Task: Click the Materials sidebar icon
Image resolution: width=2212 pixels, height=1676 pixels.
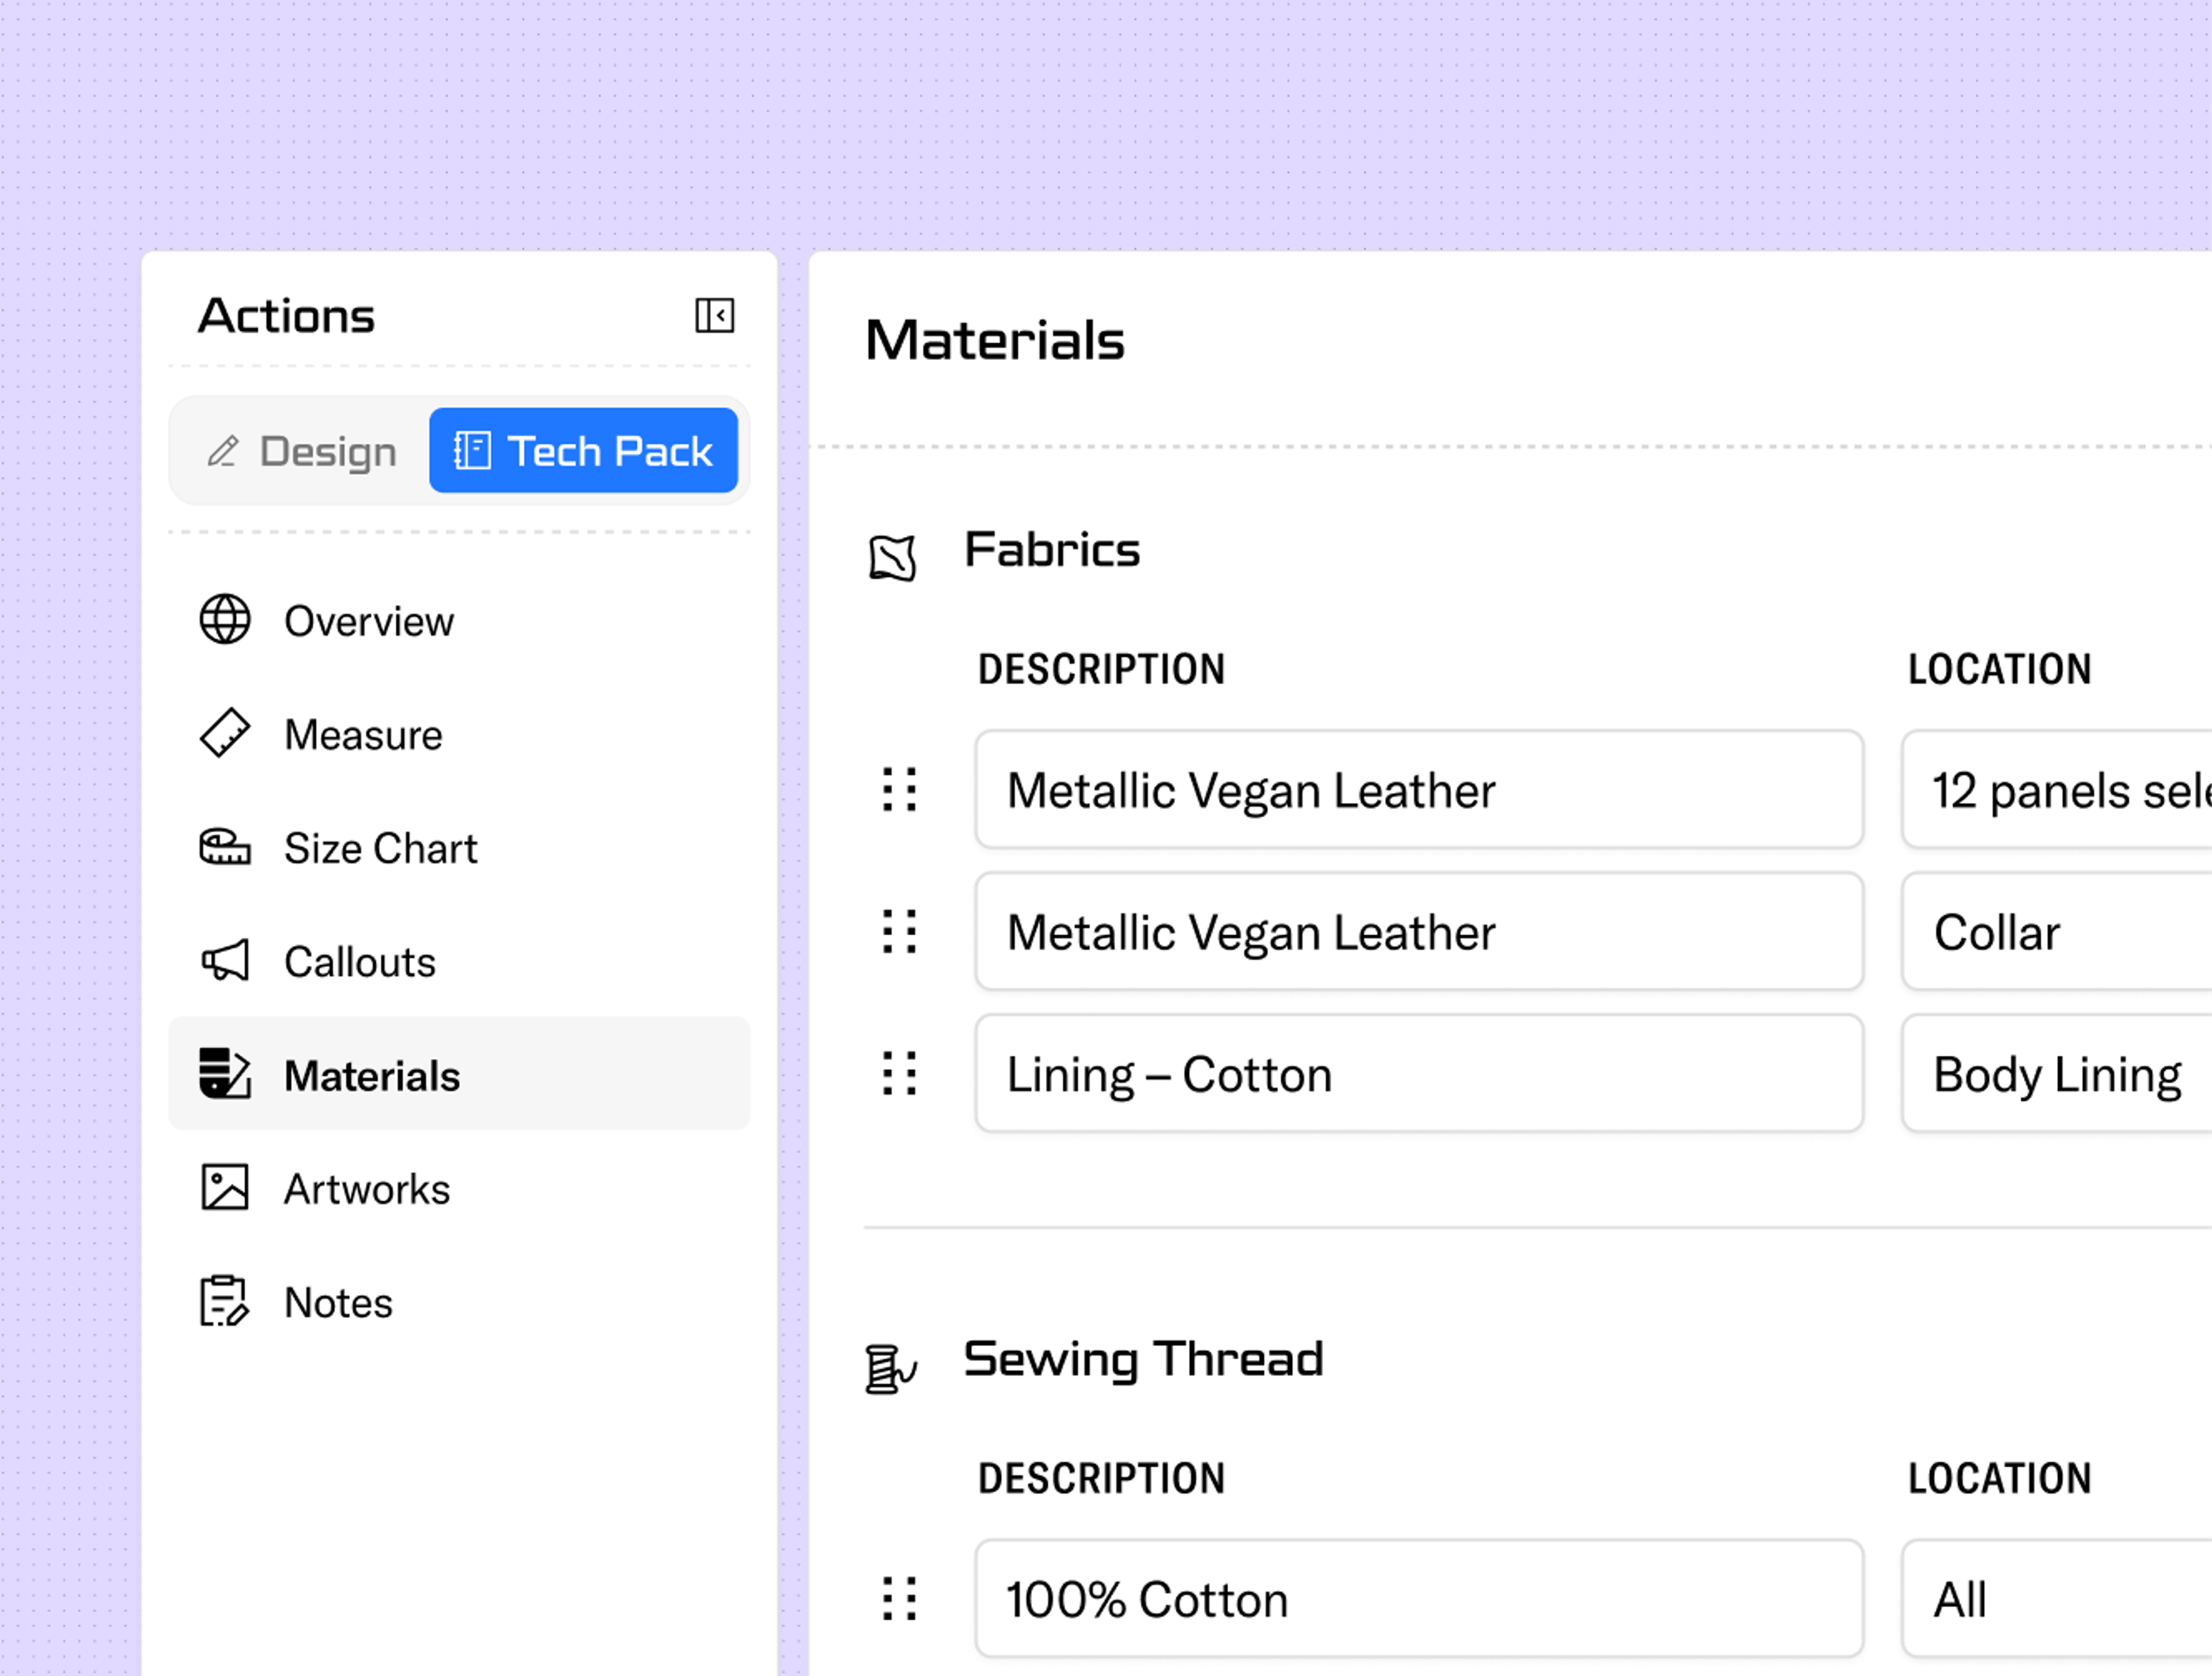Action: click(225, 1075)
